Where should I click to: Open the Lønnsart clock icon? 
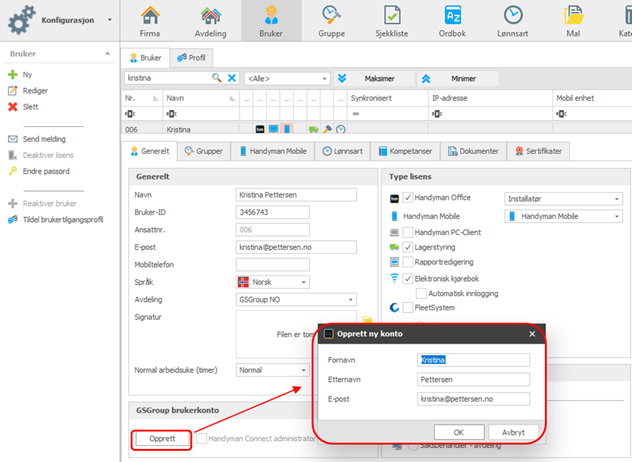coord(513,15)
